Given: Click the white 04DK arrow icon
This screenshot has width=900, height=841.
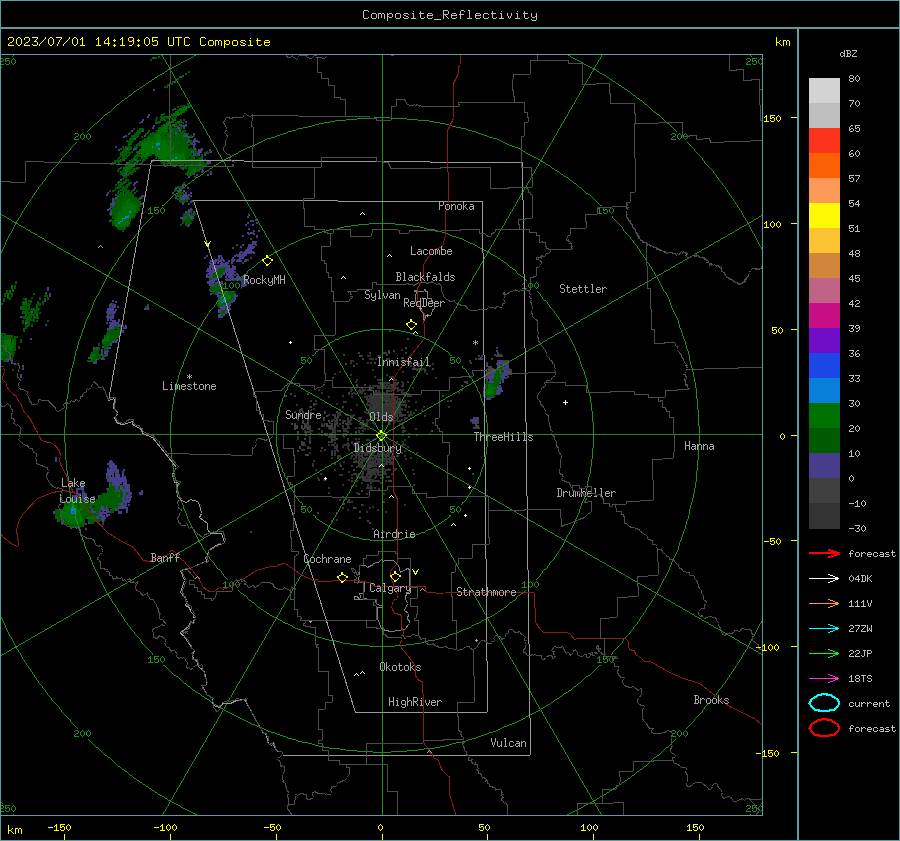Looking at the screenshot, I should 824,578.
